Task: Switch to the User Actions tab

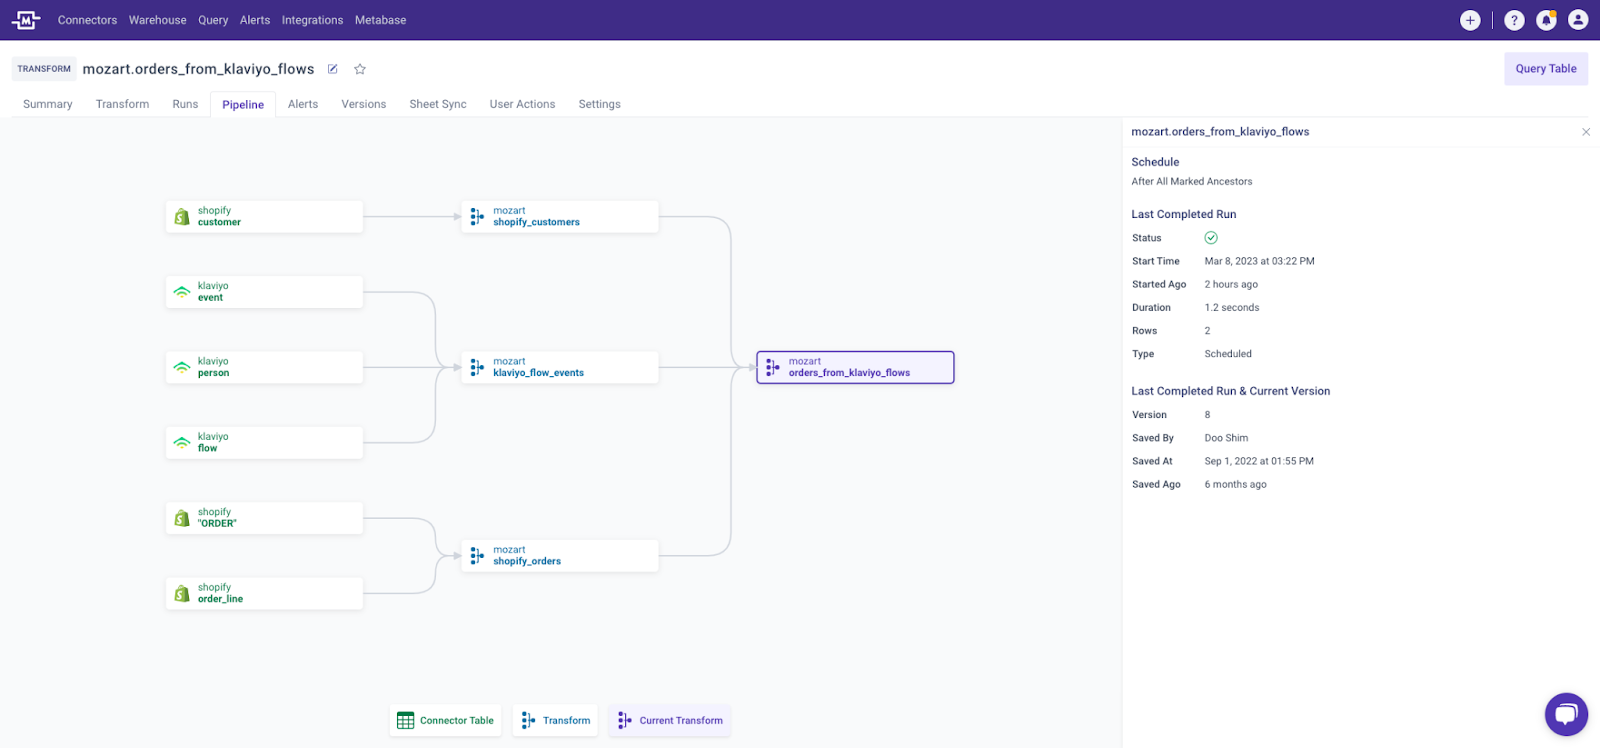Action: click(x=522, y=104)
